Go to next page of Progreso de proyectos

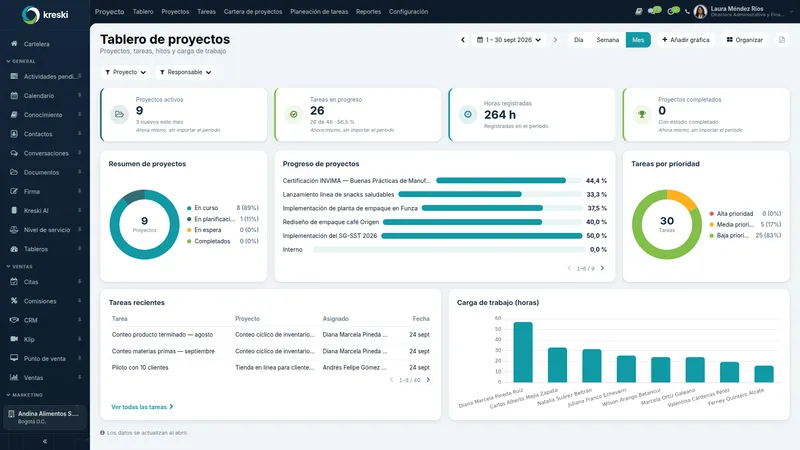pyautogui.click(x=602, y=268)
